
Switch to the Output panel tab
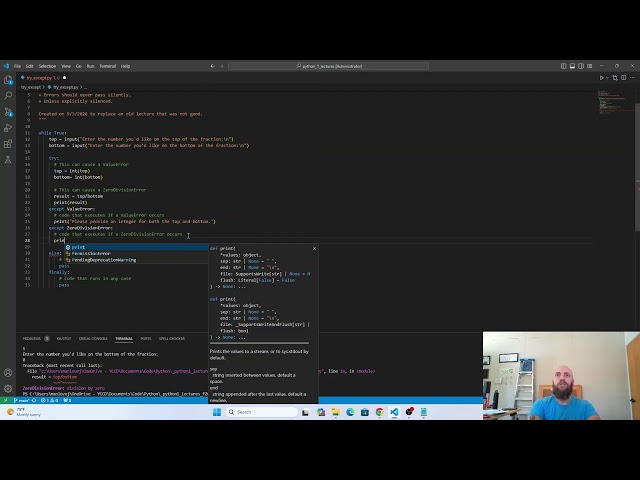point(64,338)
